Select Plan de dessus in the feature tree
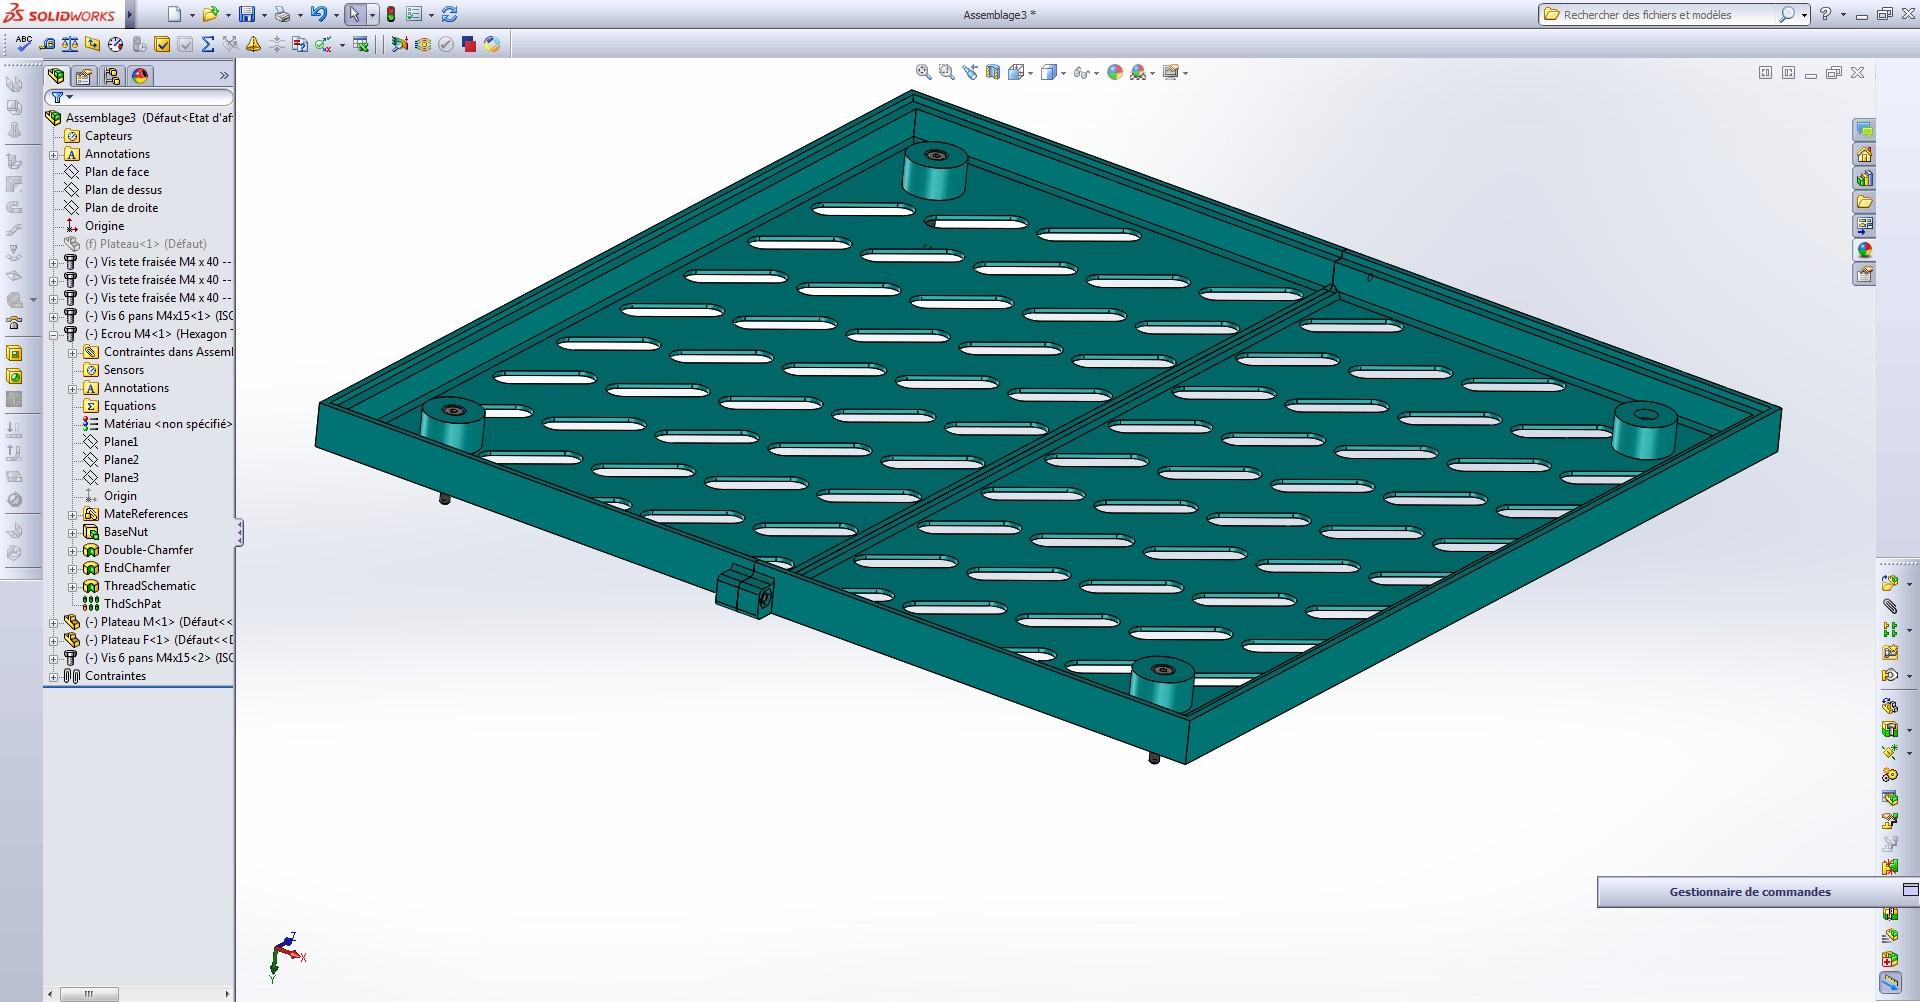This screenshot has height=1002, width=1920. tap(123, 190)
